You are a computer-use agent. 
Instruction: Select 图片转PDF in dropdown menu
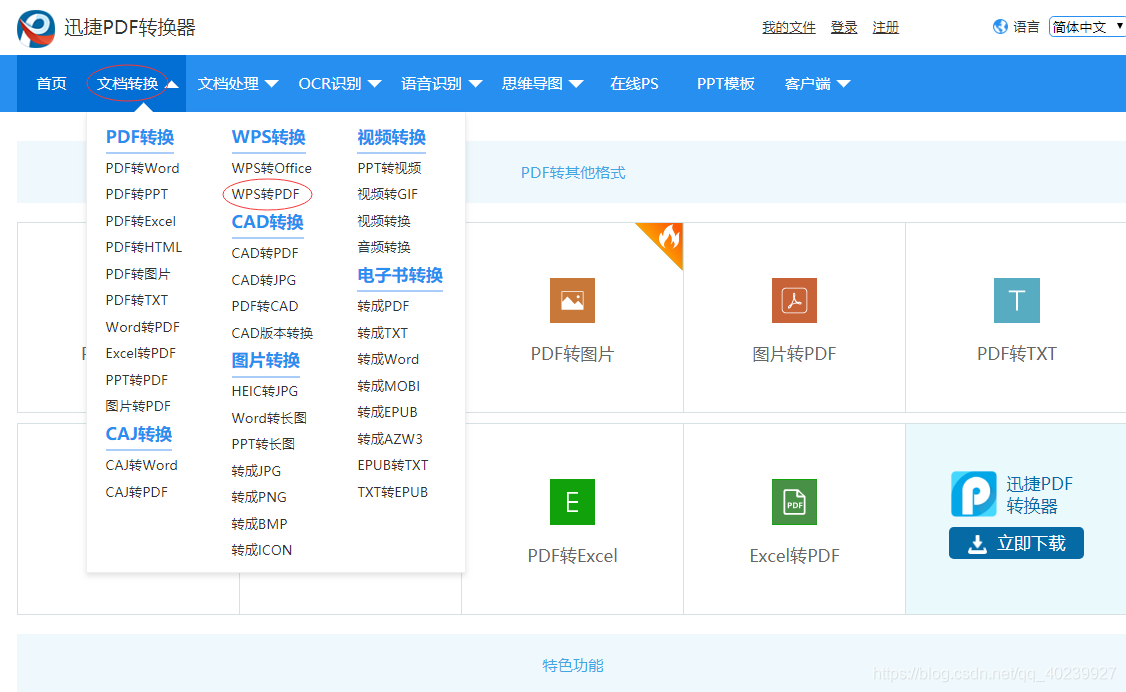(138, 406)
